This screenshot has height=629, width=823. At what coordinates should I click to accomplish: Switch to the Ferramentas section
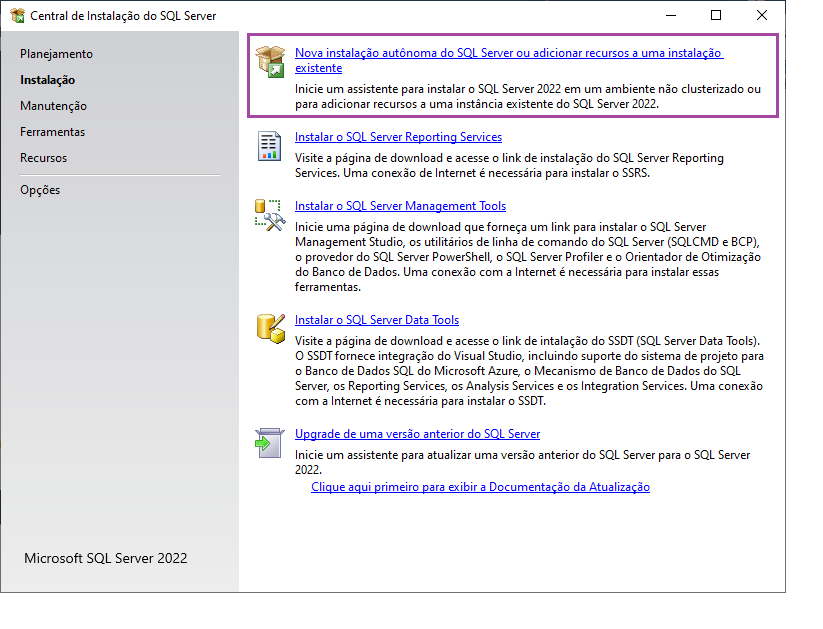(x=52, y=132)
